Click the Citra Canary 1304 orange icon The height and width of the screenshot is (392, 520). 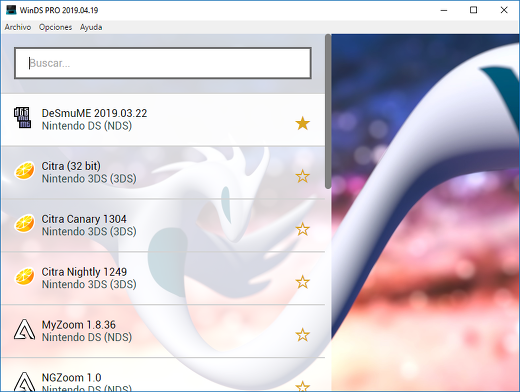coord(24,223)
